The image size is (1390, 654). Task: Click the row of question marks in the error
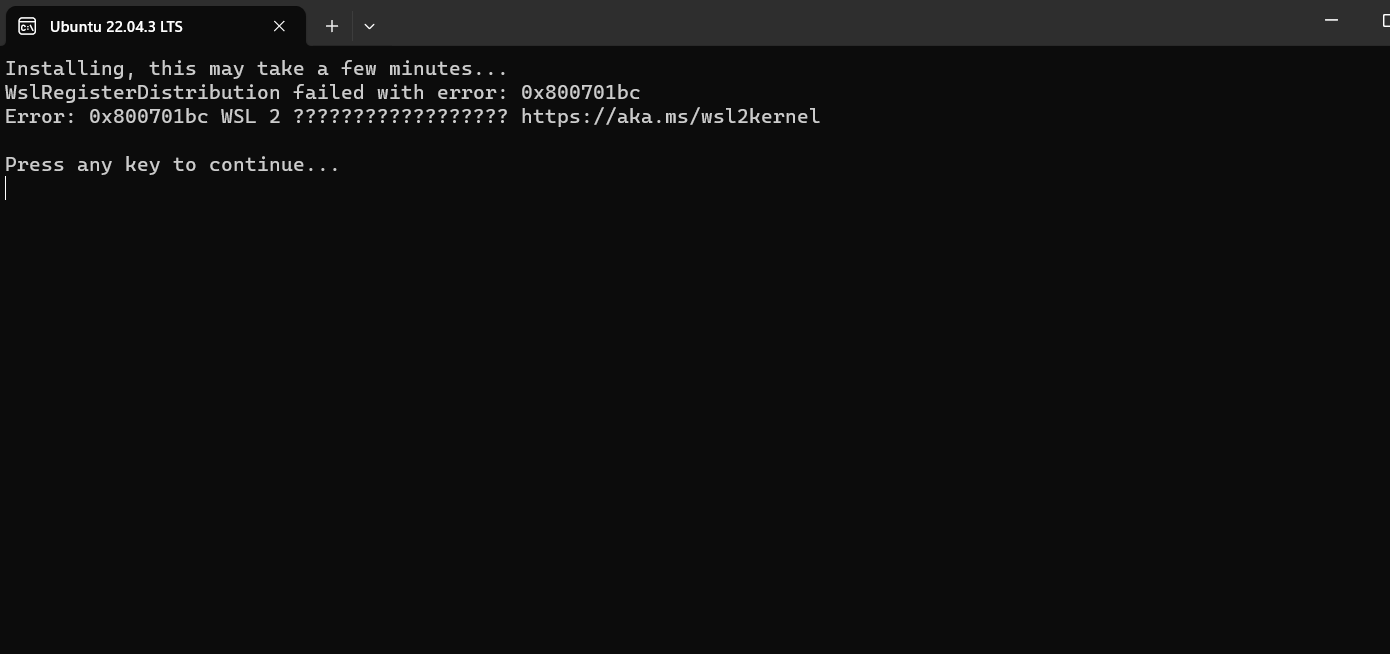[400, 116]
